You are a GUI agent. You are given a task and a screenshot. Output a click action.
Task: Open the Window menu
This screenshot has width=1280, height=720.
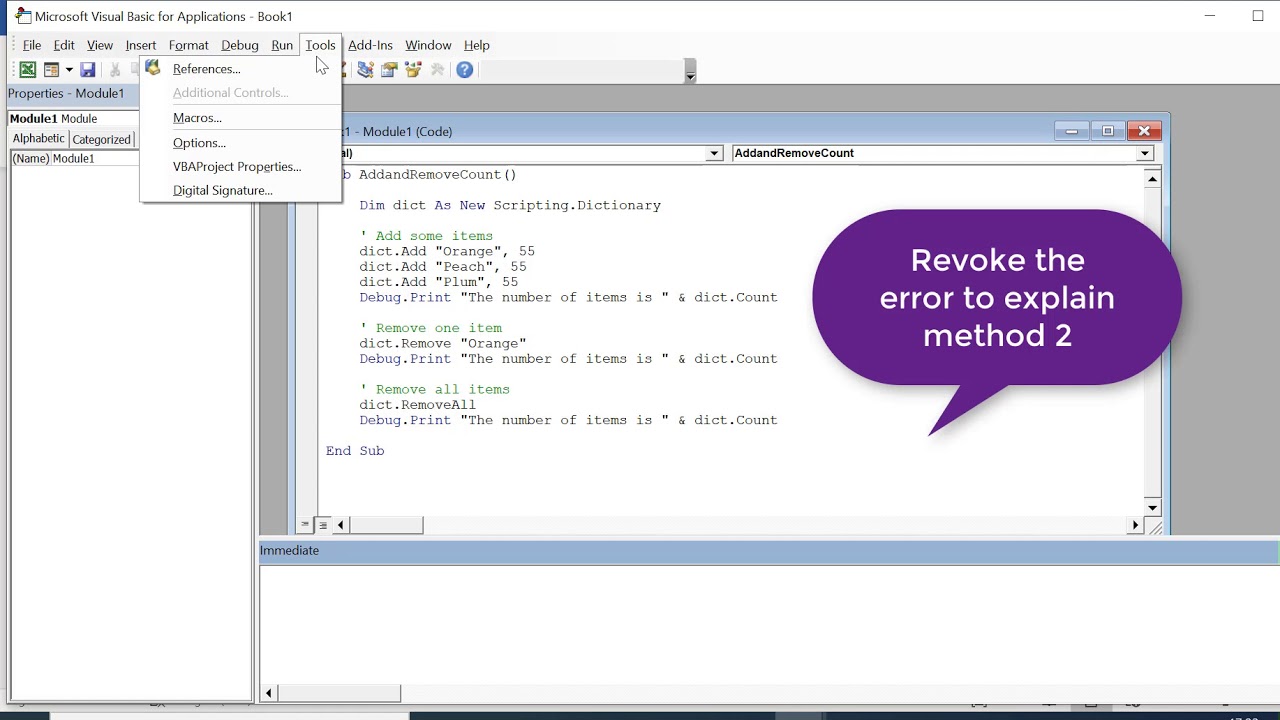(428, 45)
